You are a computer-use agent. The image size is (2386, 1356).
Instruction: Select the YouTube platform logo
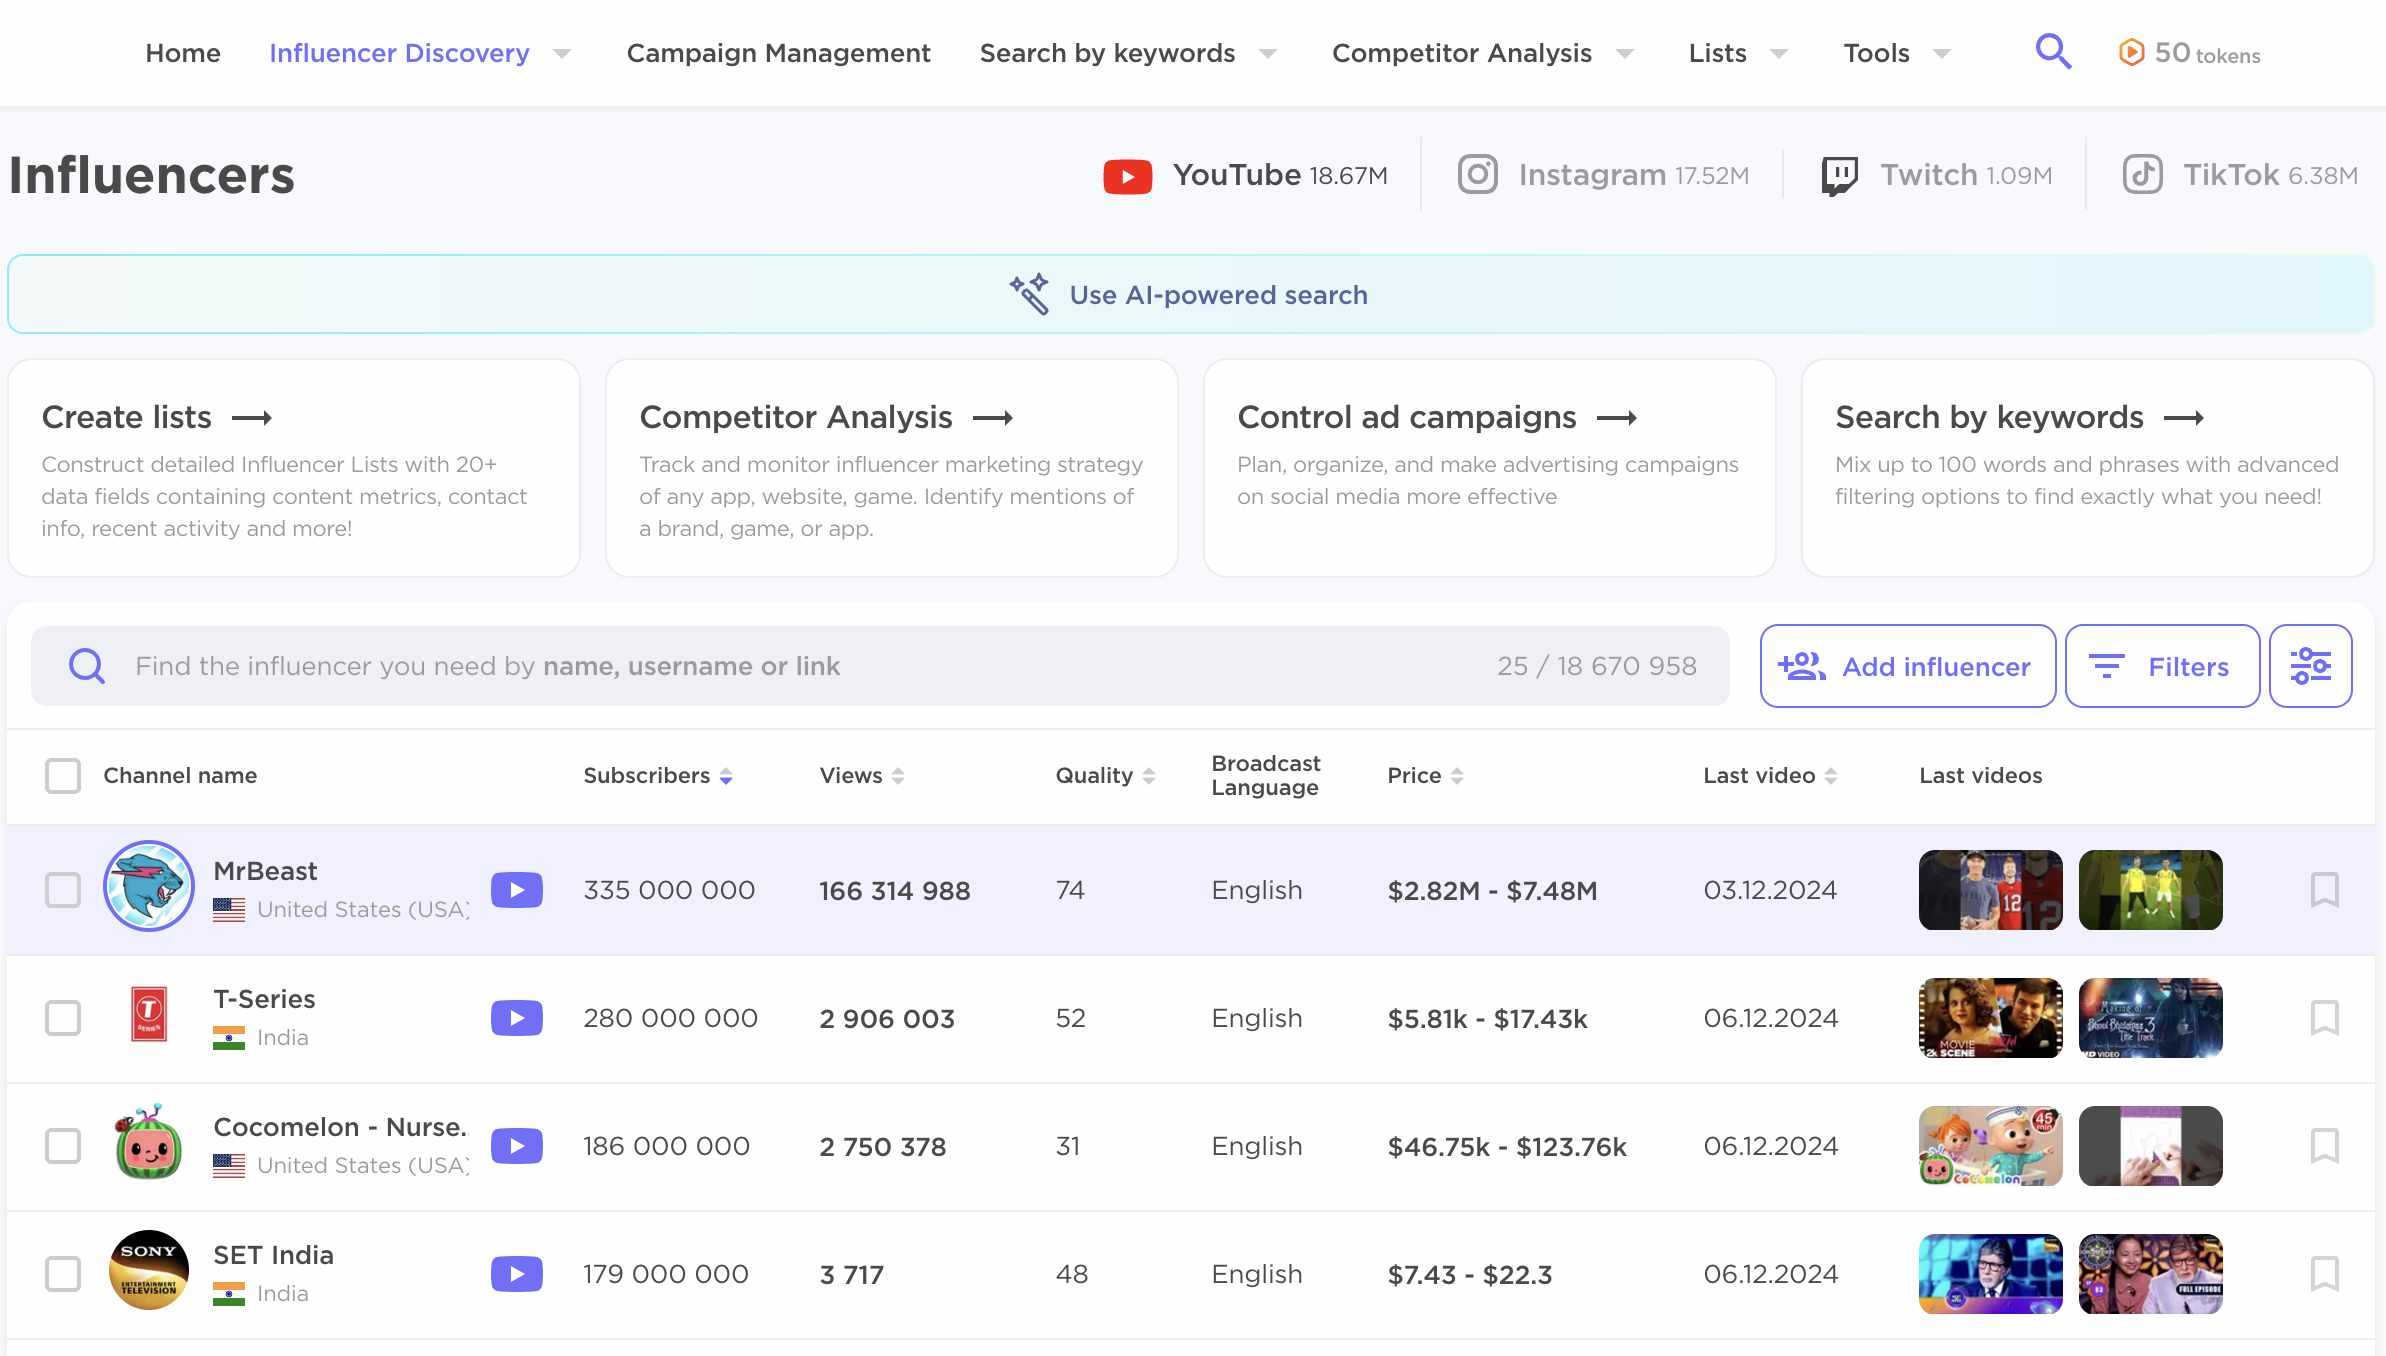point(1127,176)
